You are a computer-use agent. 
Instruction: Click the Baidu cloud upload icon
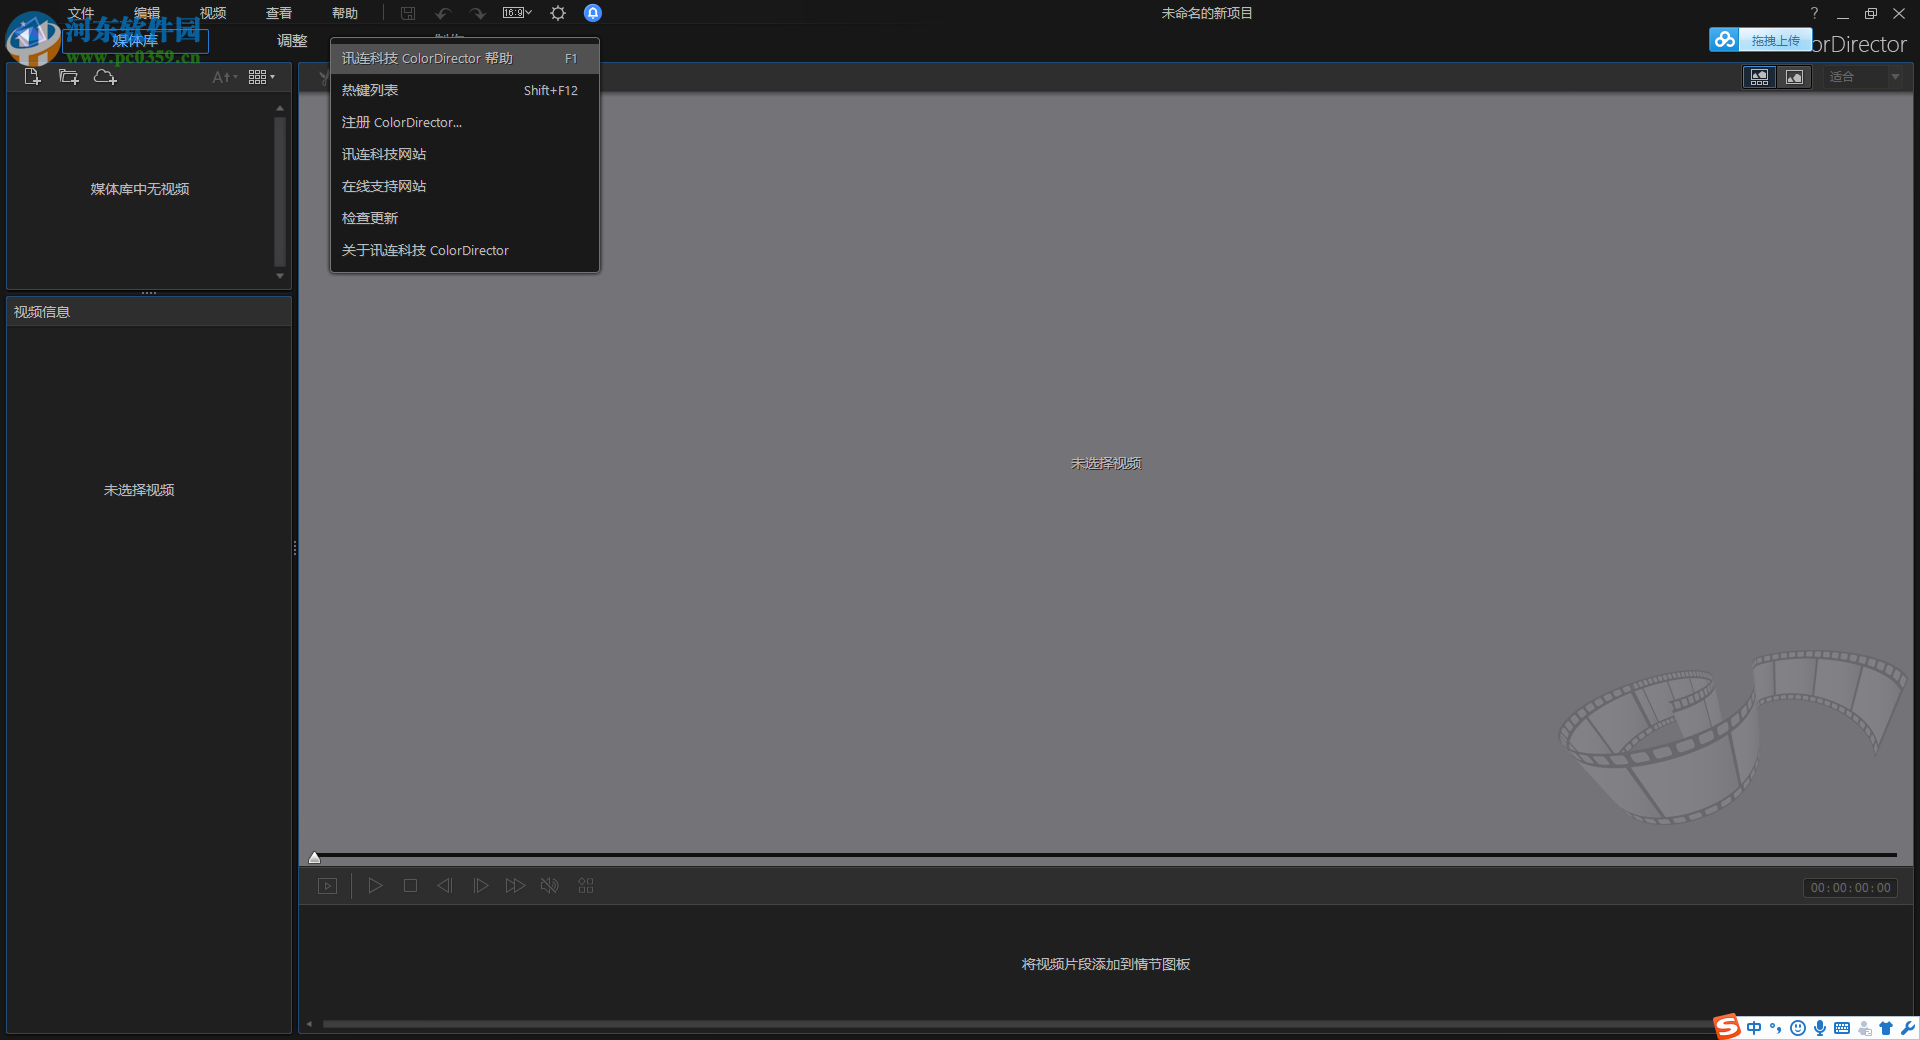pos(1724,40)
